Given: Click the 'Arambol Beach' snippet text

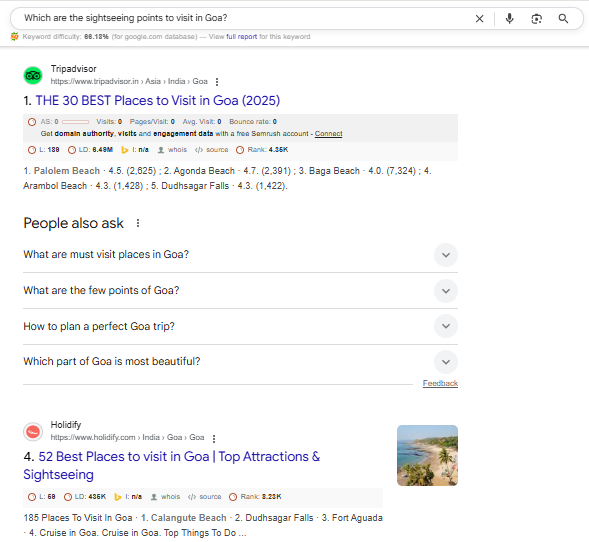Looking at the screenshot, I should point(55,186).
